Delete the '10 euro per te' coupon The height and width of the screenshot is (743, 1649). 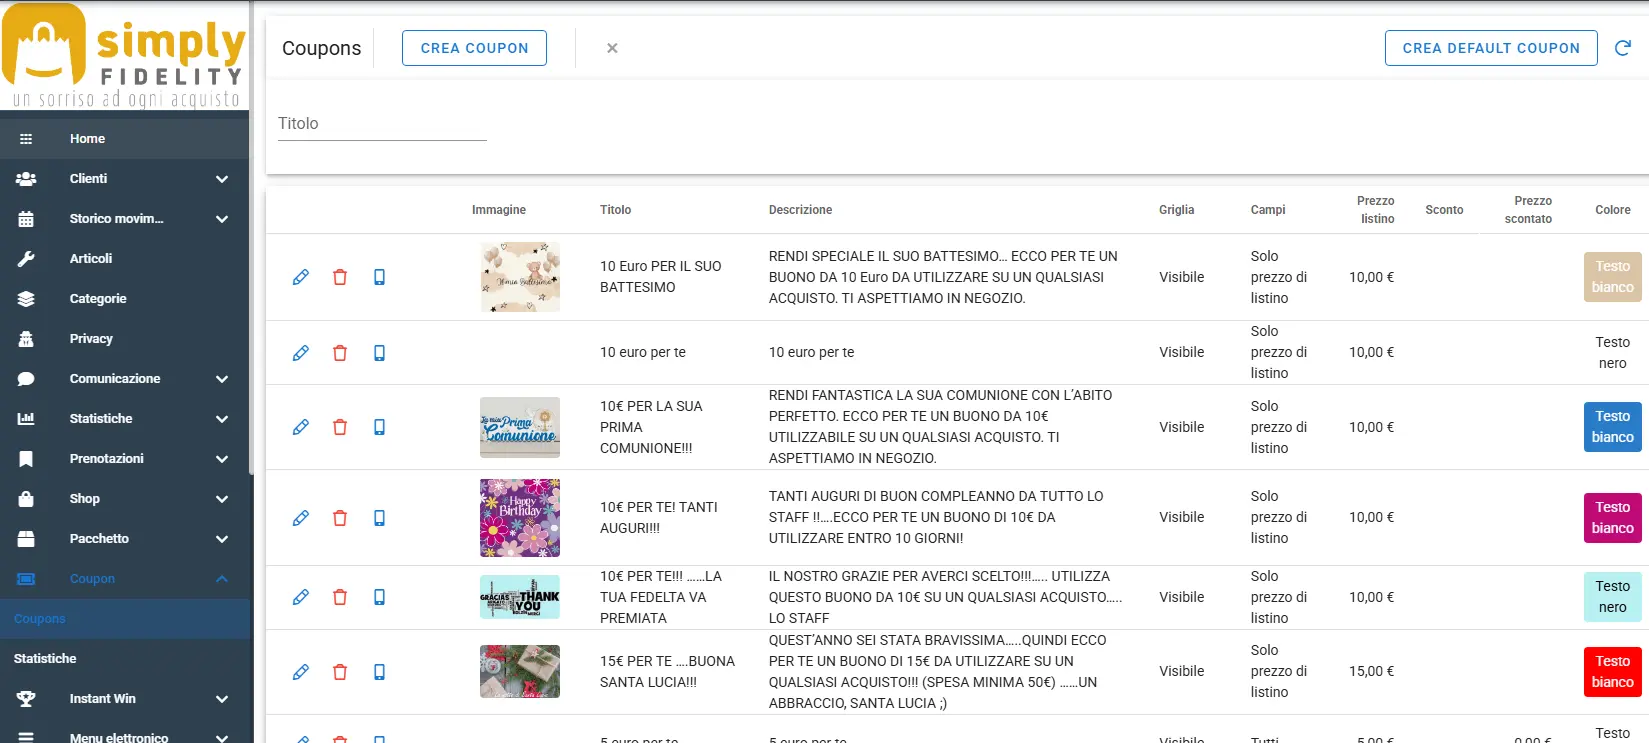(340, 353)
